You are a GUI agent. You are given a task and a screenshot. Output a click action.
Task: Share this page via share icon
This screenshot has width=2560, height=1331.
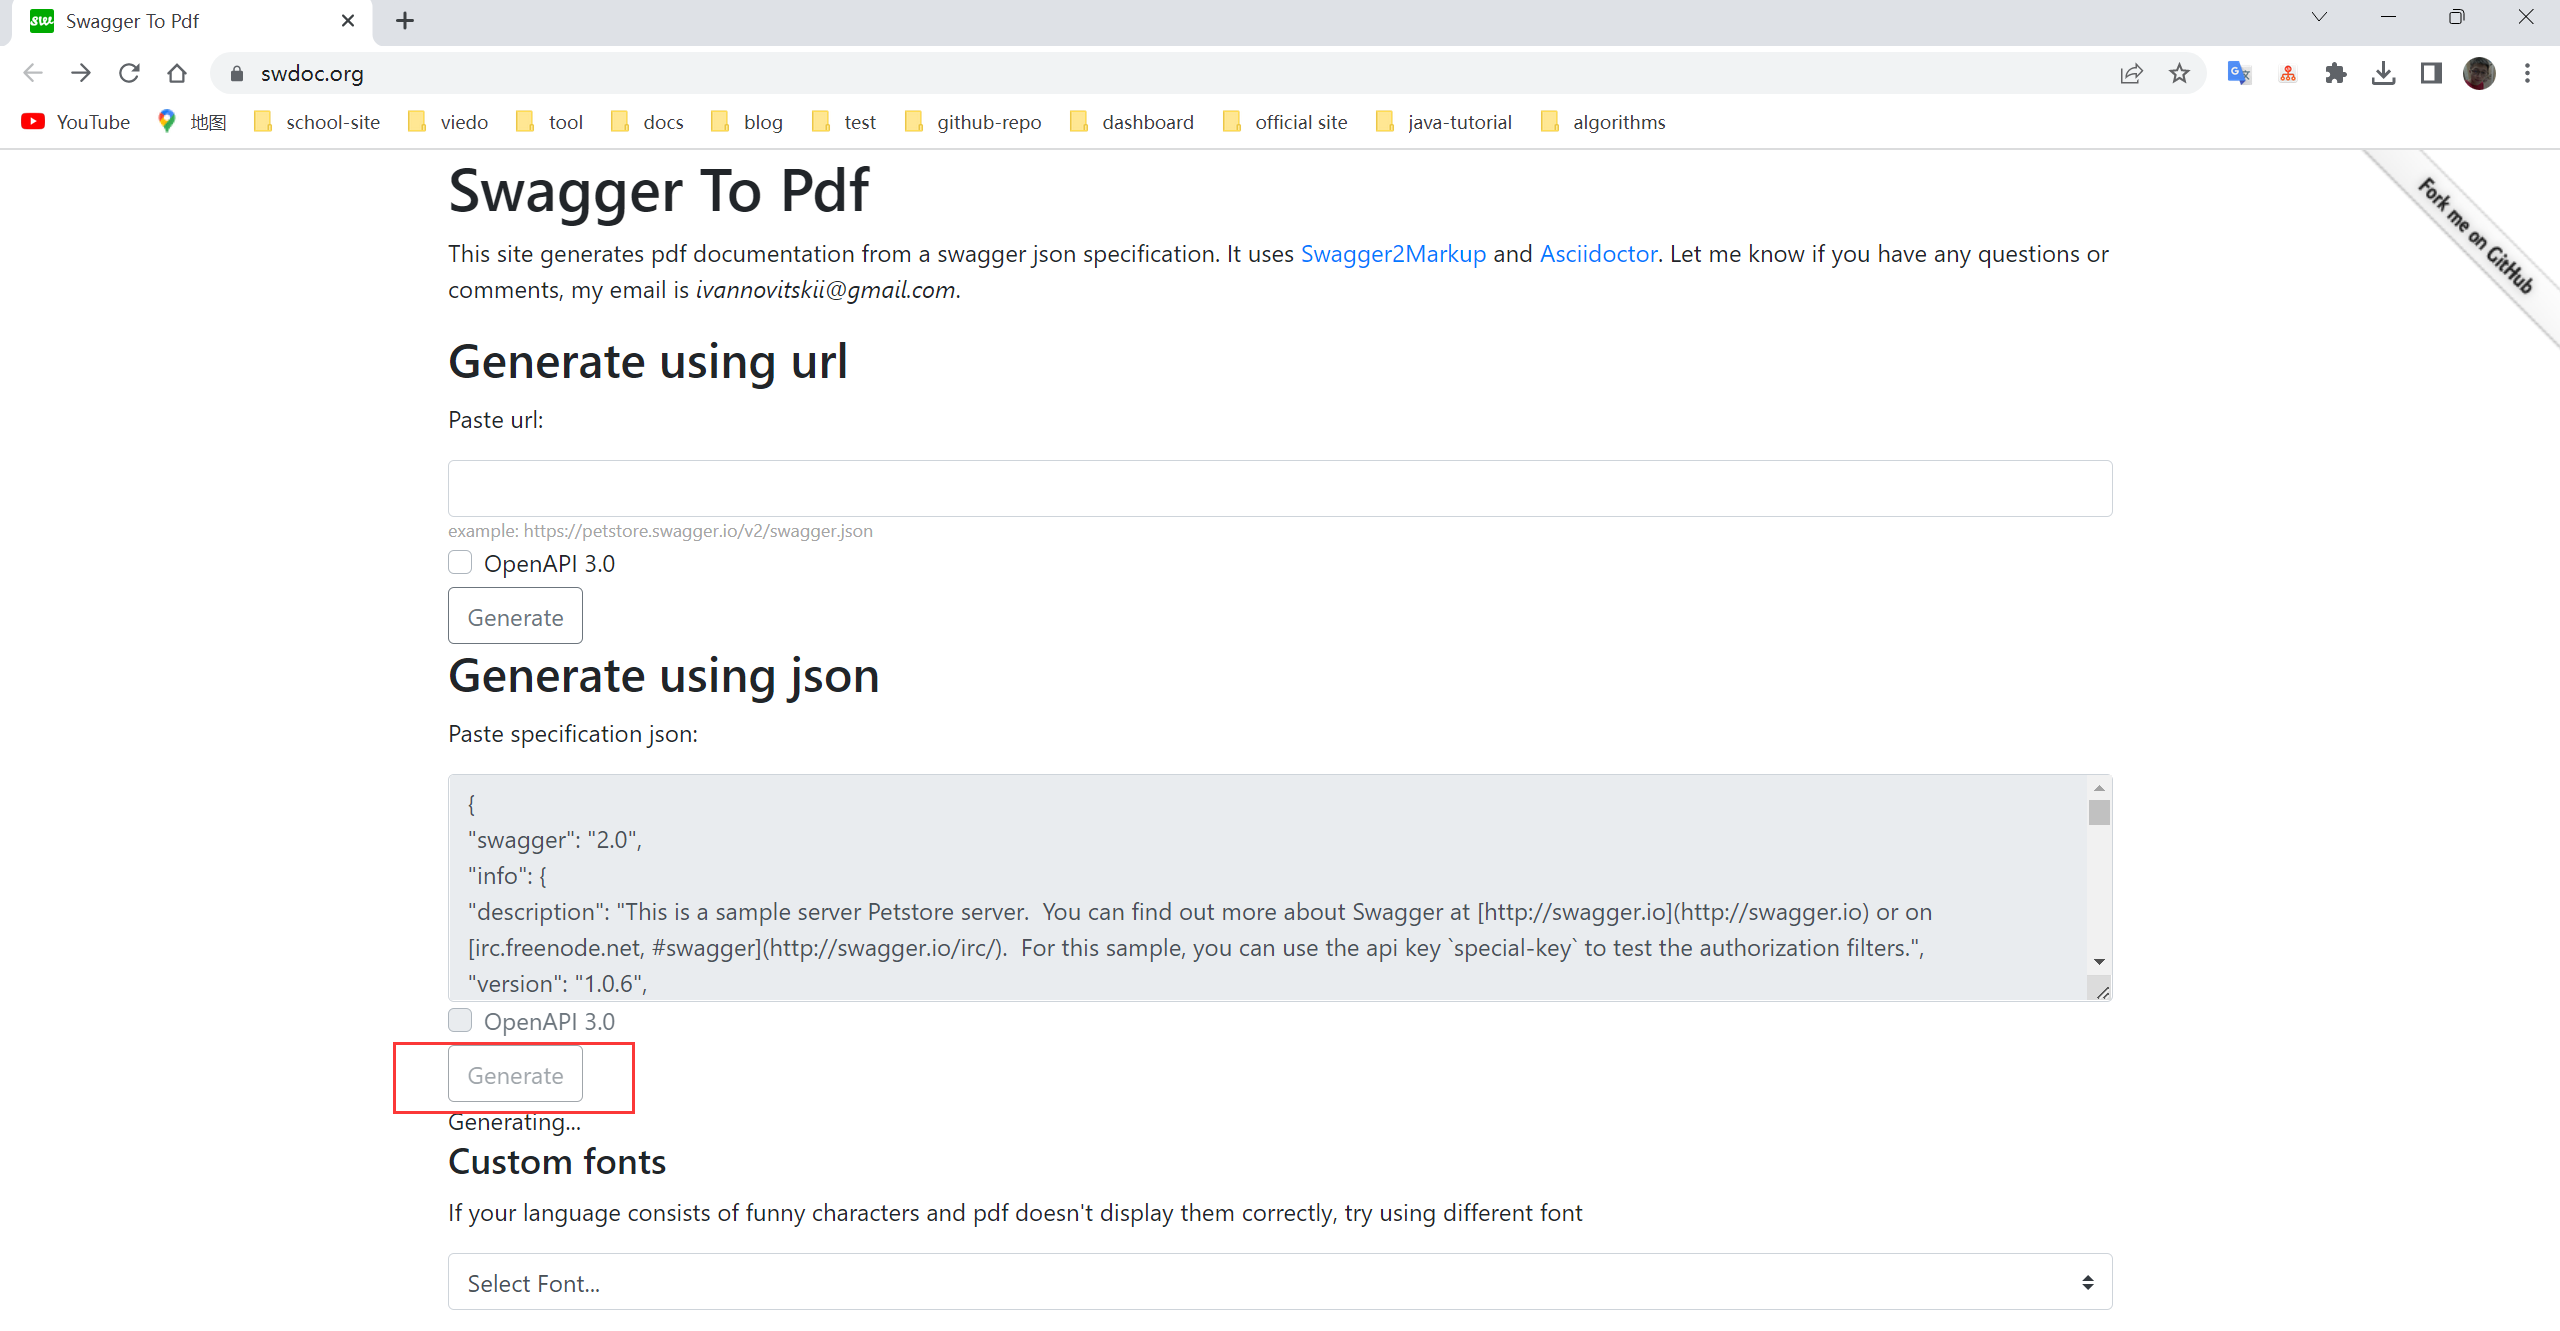pos(2131,73)
